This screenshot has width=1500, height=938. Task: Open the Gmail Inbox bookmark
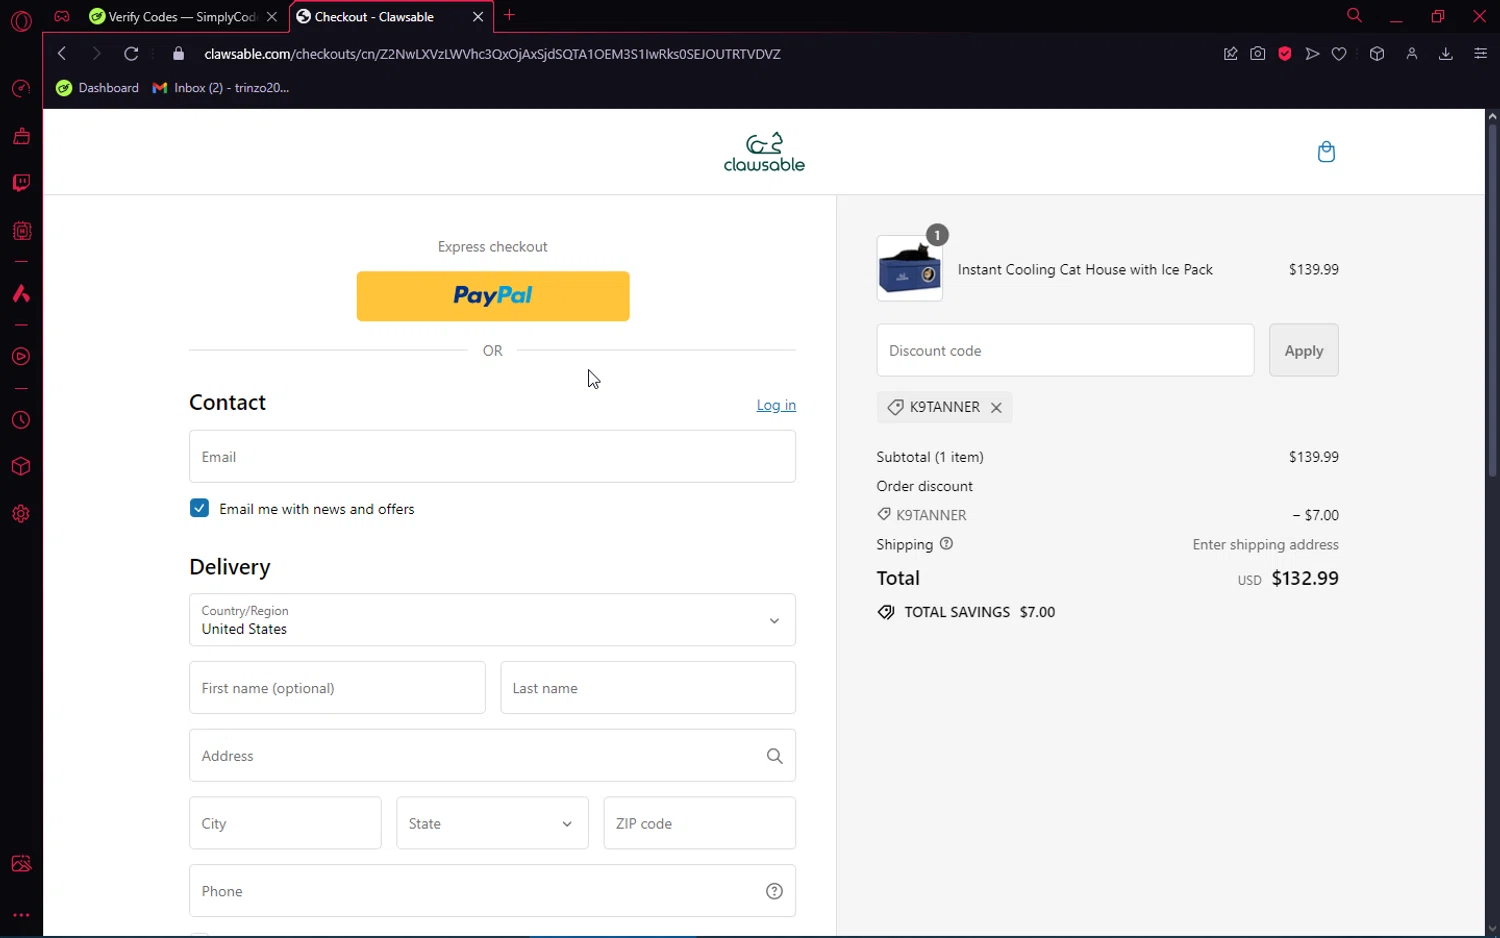(x=221, y=88)
